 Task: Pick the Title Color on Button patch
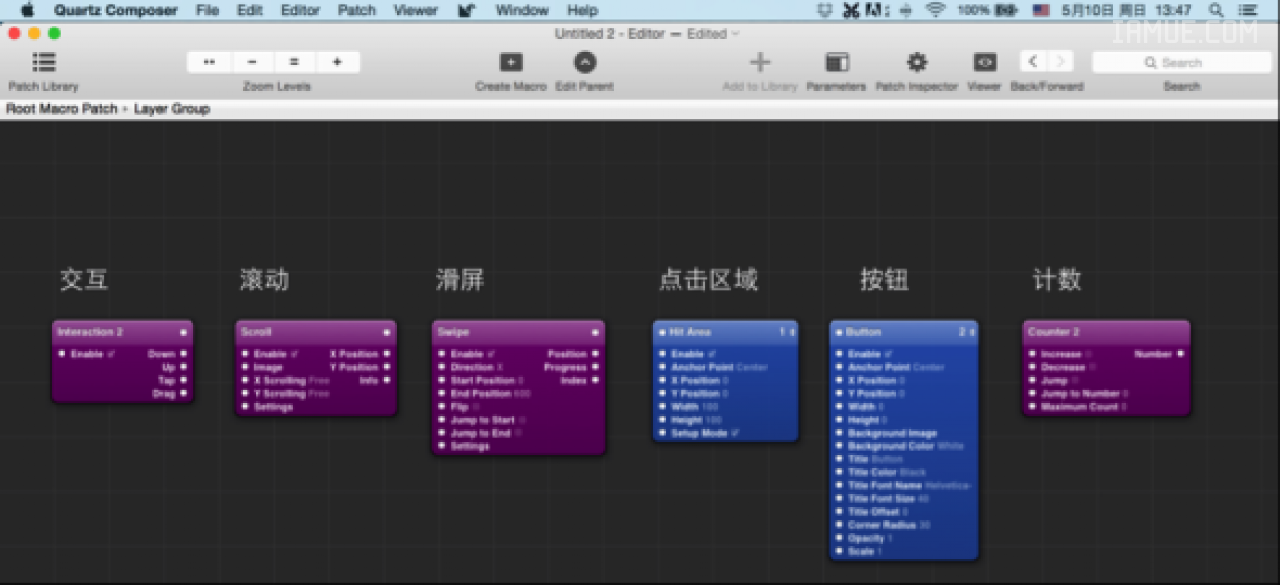pos(913,472)
